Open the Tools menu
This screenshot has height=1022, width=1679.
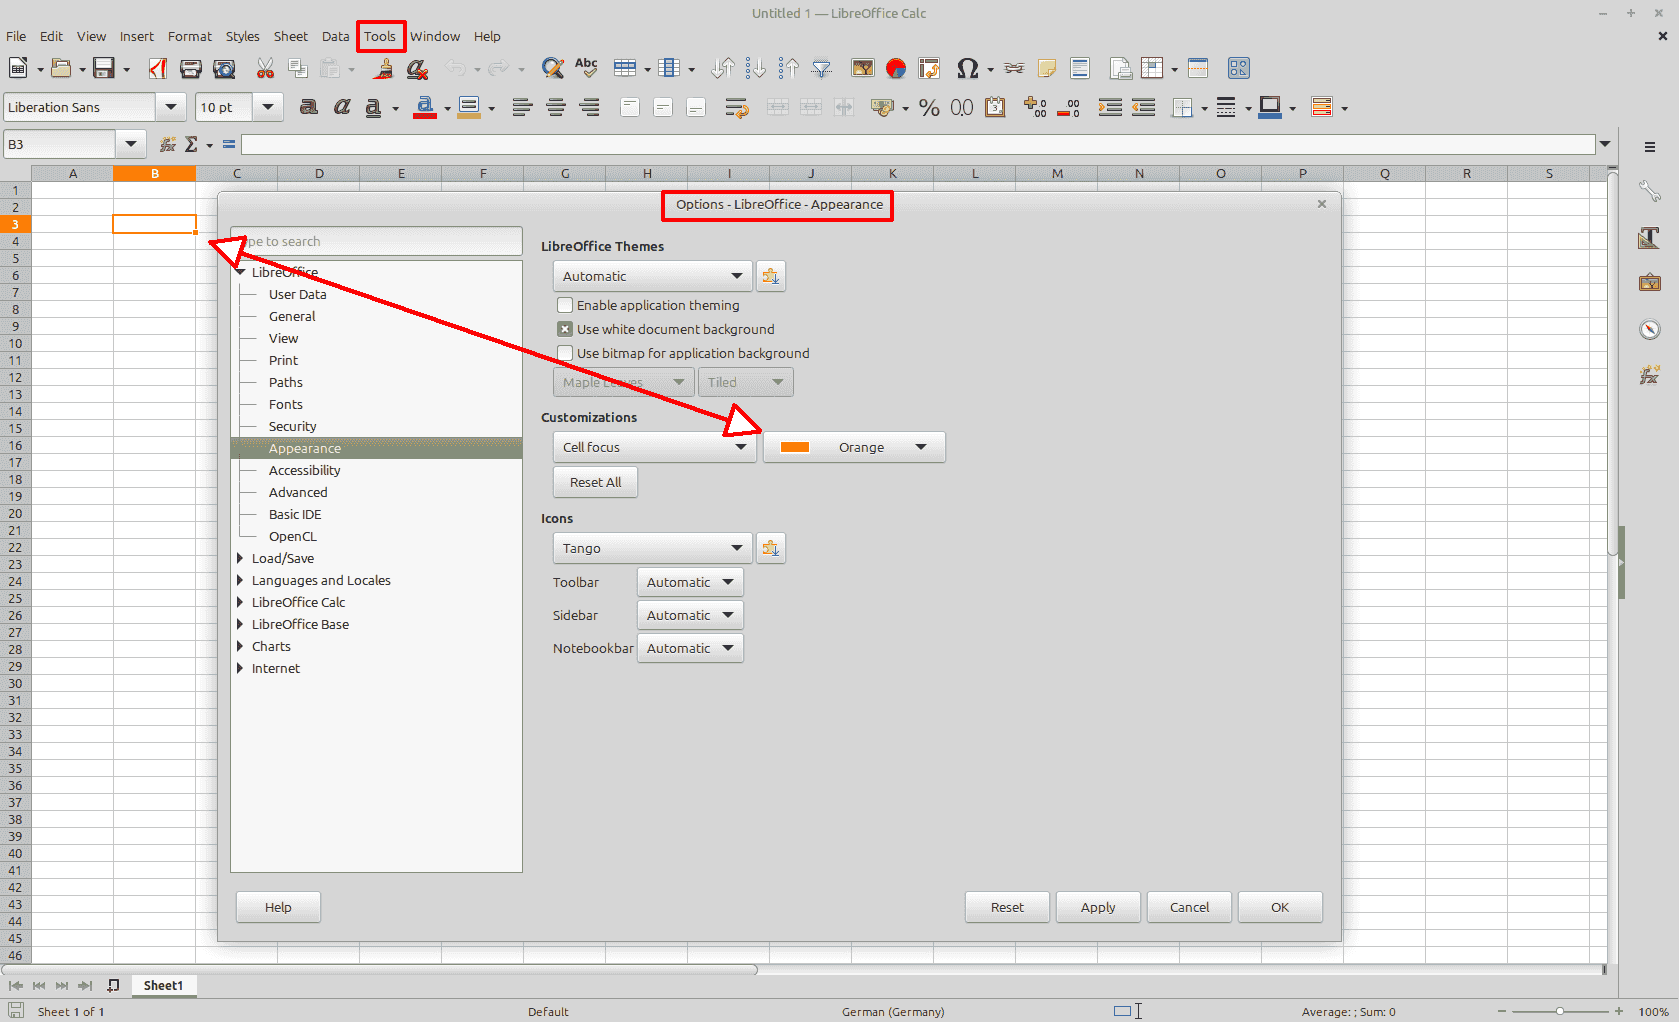380,36
